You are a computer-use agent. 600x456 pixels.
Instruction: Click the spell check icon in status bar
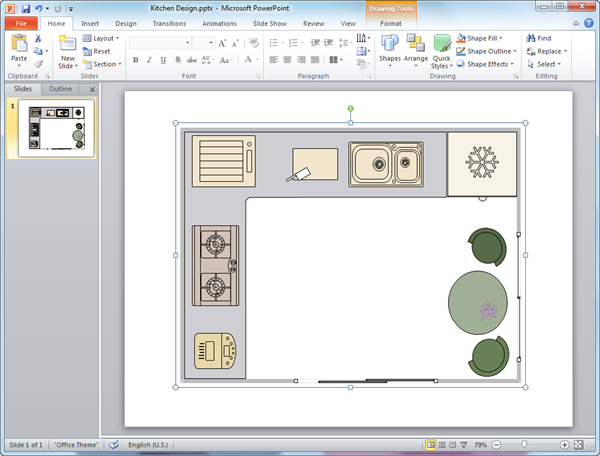tap(114, 444)
